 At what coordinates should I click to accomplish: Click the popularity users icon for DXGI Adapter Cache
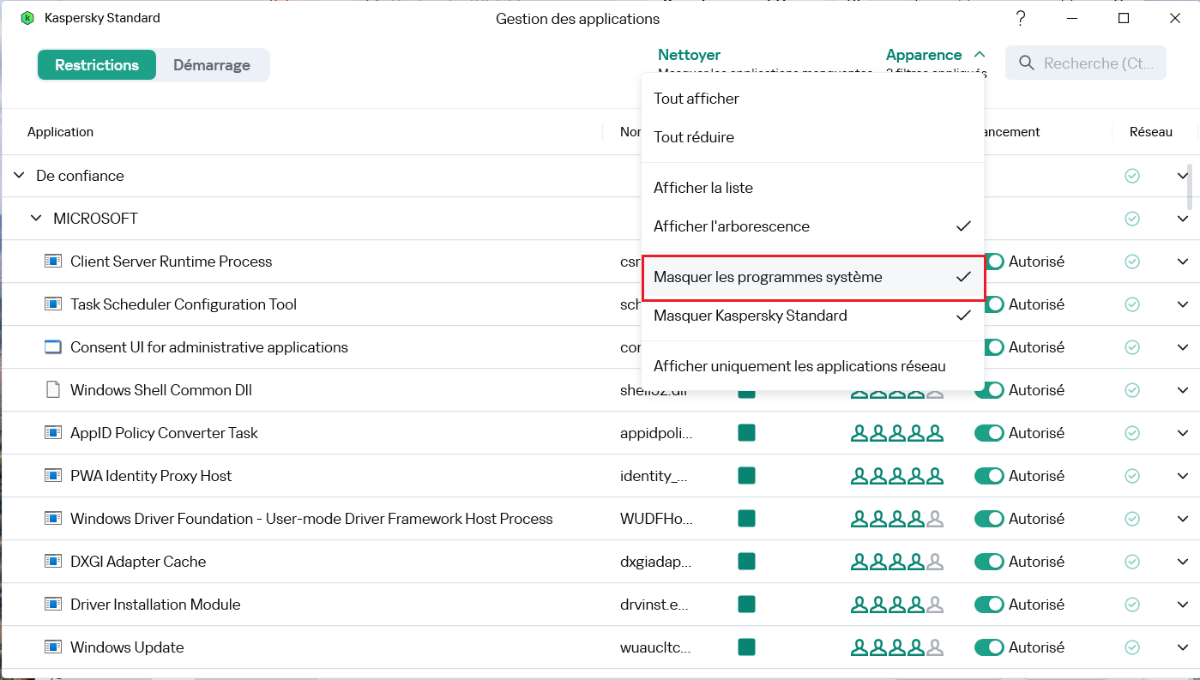pyautogui.click(x=897, y=562)
